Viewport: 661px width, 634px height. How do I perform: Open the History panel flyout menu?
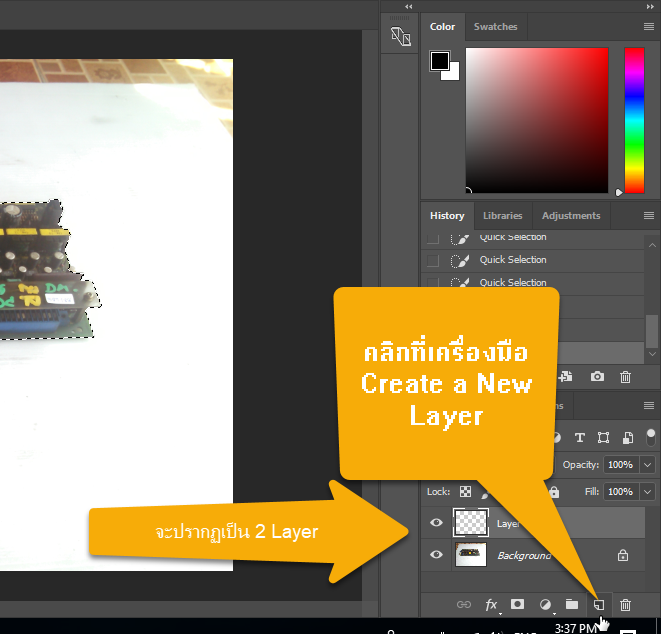[x=649, y=215]
